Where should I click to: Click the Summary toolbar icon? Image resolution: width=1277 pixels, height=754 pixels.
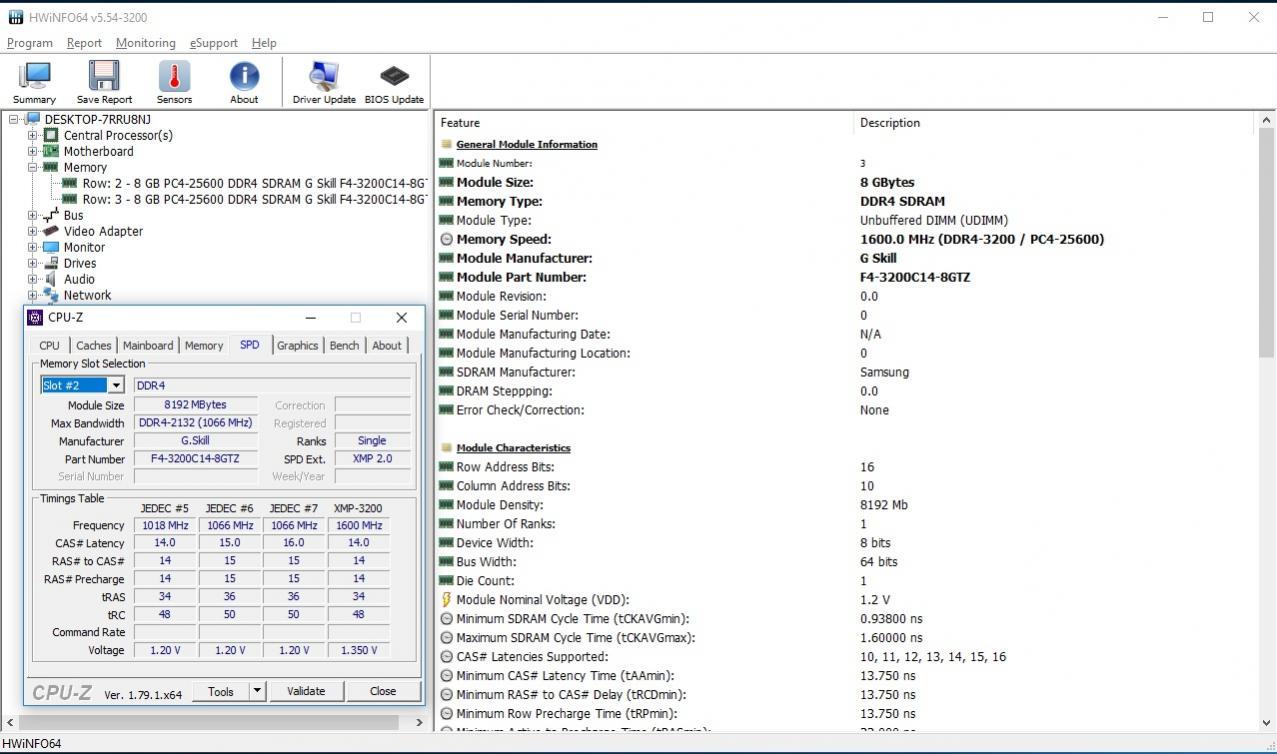34,79
